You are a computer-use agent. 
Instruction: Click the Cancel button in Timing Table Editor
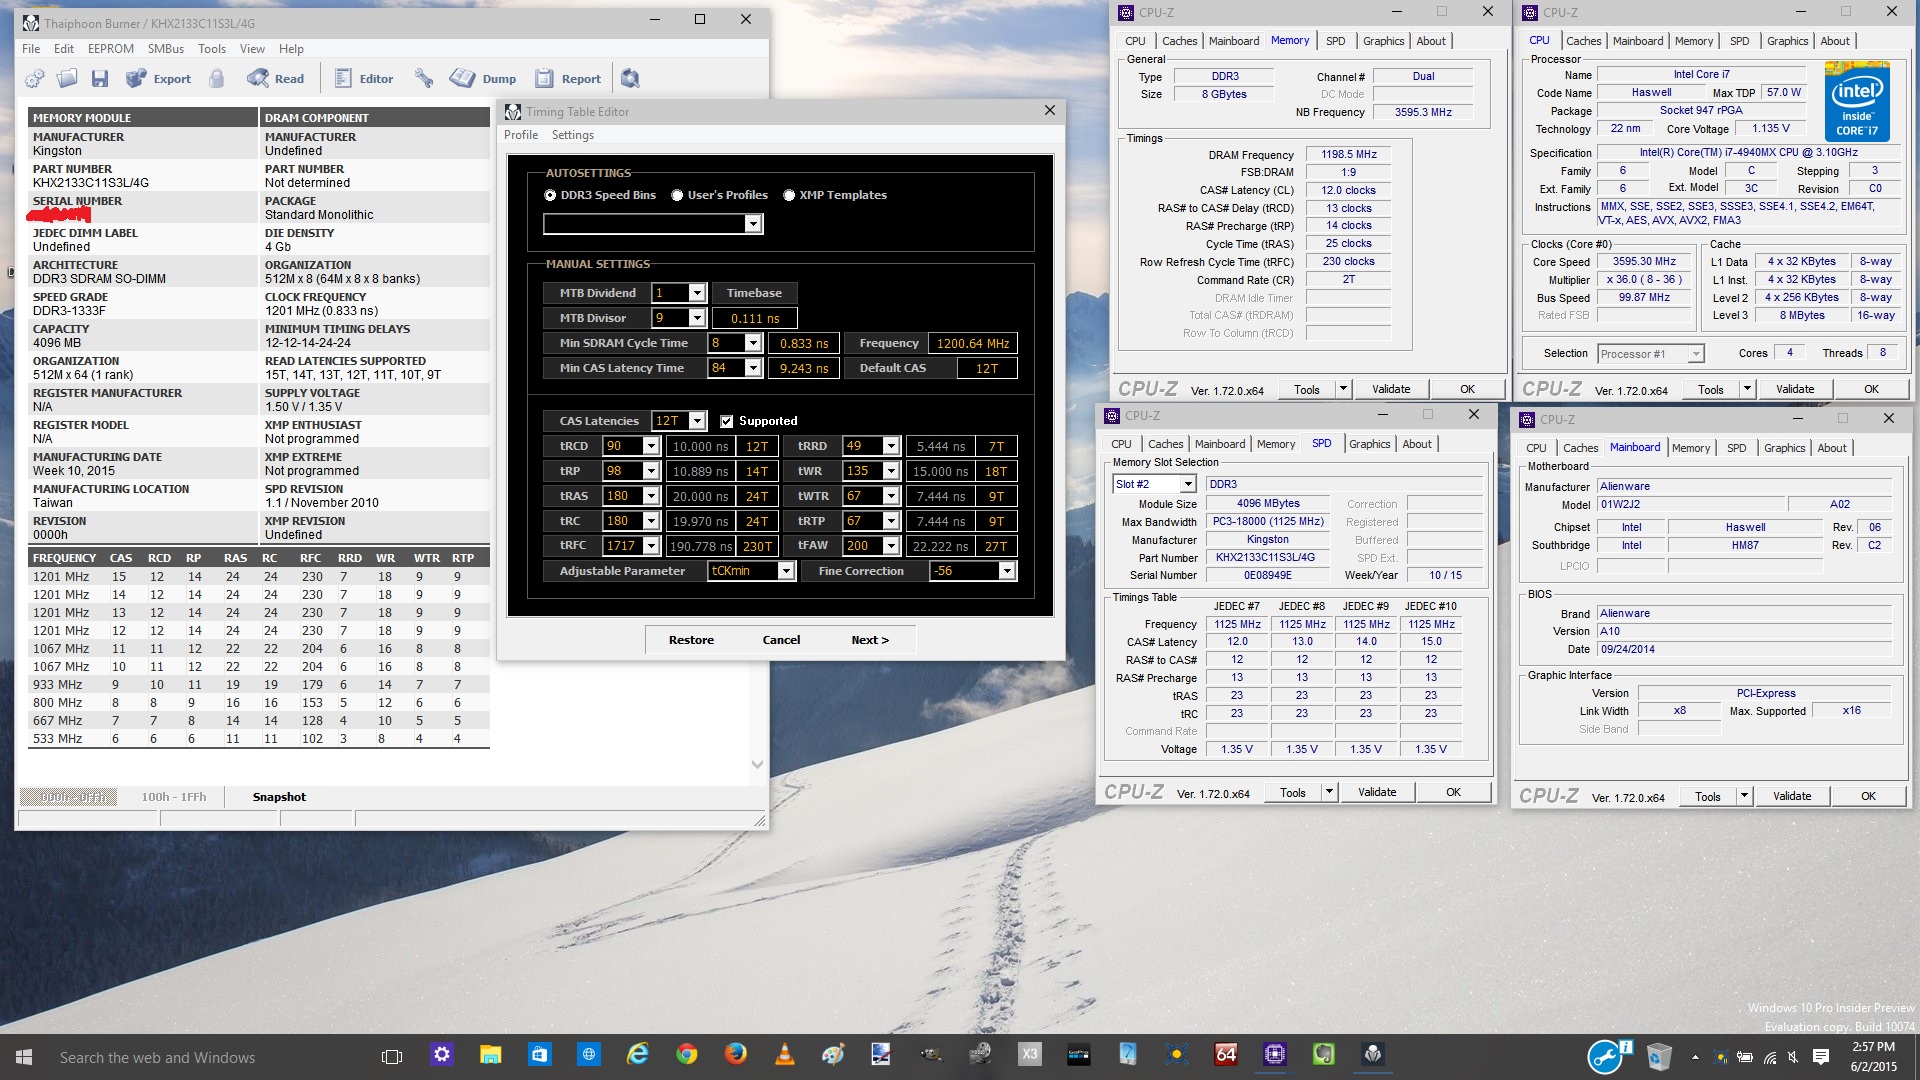coord(781,640)
